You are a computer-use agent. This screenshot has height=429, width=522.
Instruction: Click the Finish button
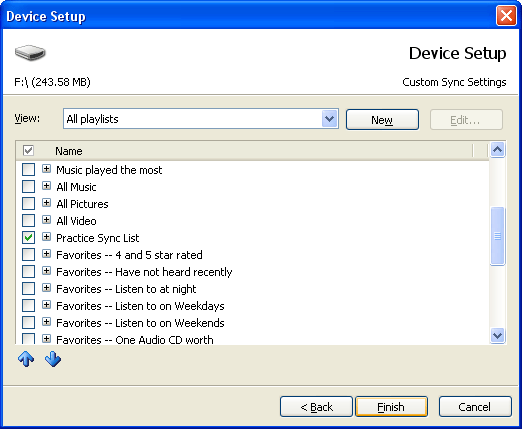point(391,407)
